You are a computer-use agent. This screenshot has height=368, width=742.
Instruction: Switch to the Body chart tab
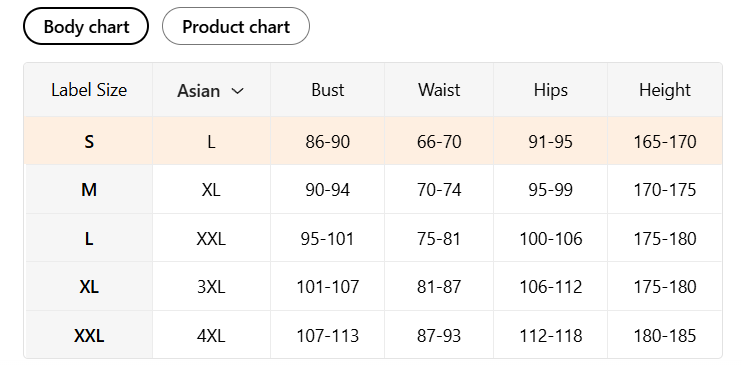86,26
